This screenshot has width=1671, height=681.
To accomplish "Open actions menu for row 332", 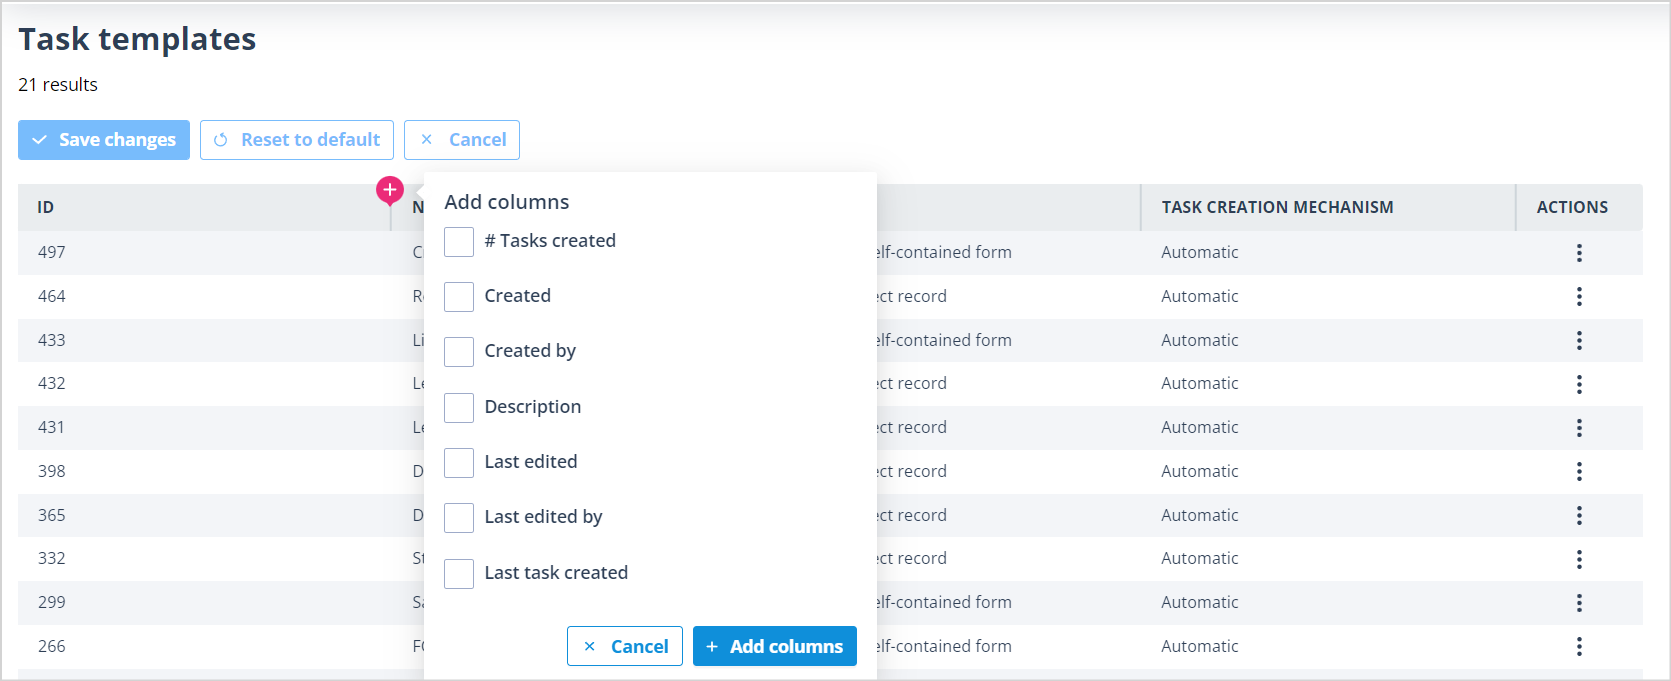I will point(1579,559).
